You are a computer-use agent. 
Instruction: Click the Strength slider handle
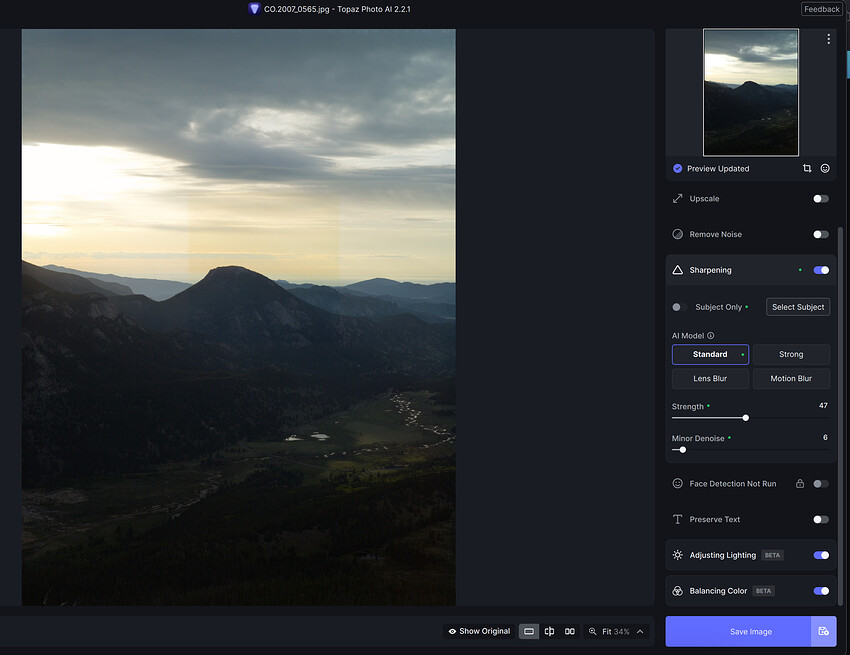[x=746, y=418]
